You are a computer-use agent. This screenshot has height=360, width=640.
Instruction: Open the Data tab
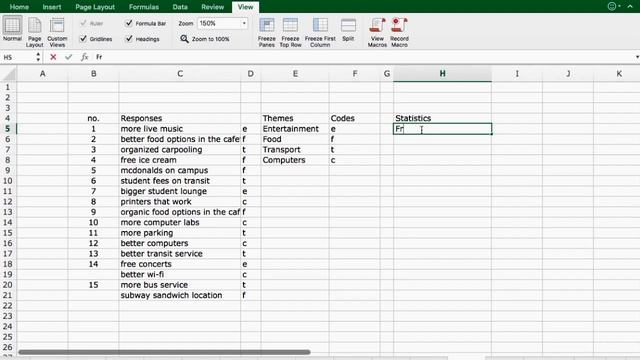tap(180, 7)
